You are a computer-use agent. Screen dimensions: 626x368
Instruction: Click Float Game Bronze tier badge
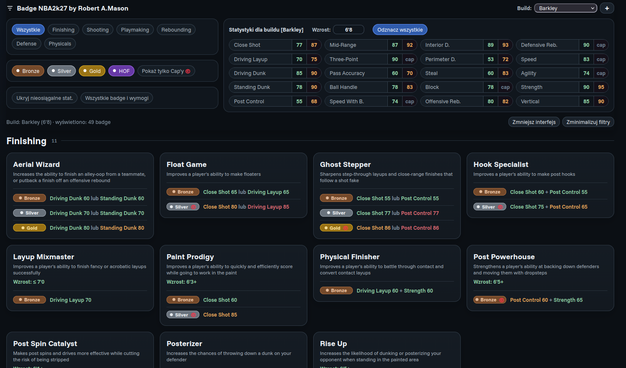coord(183,192)
